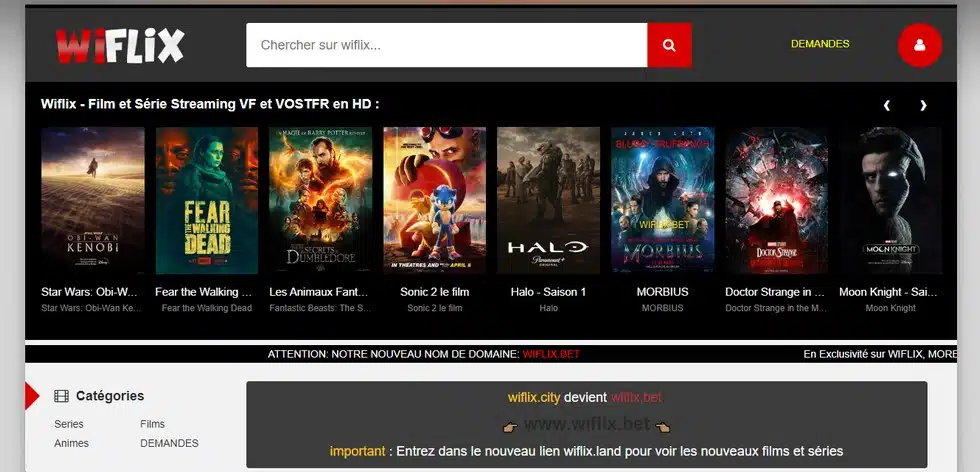
Task: Open the user profile icon
Action: click(919, 45)
